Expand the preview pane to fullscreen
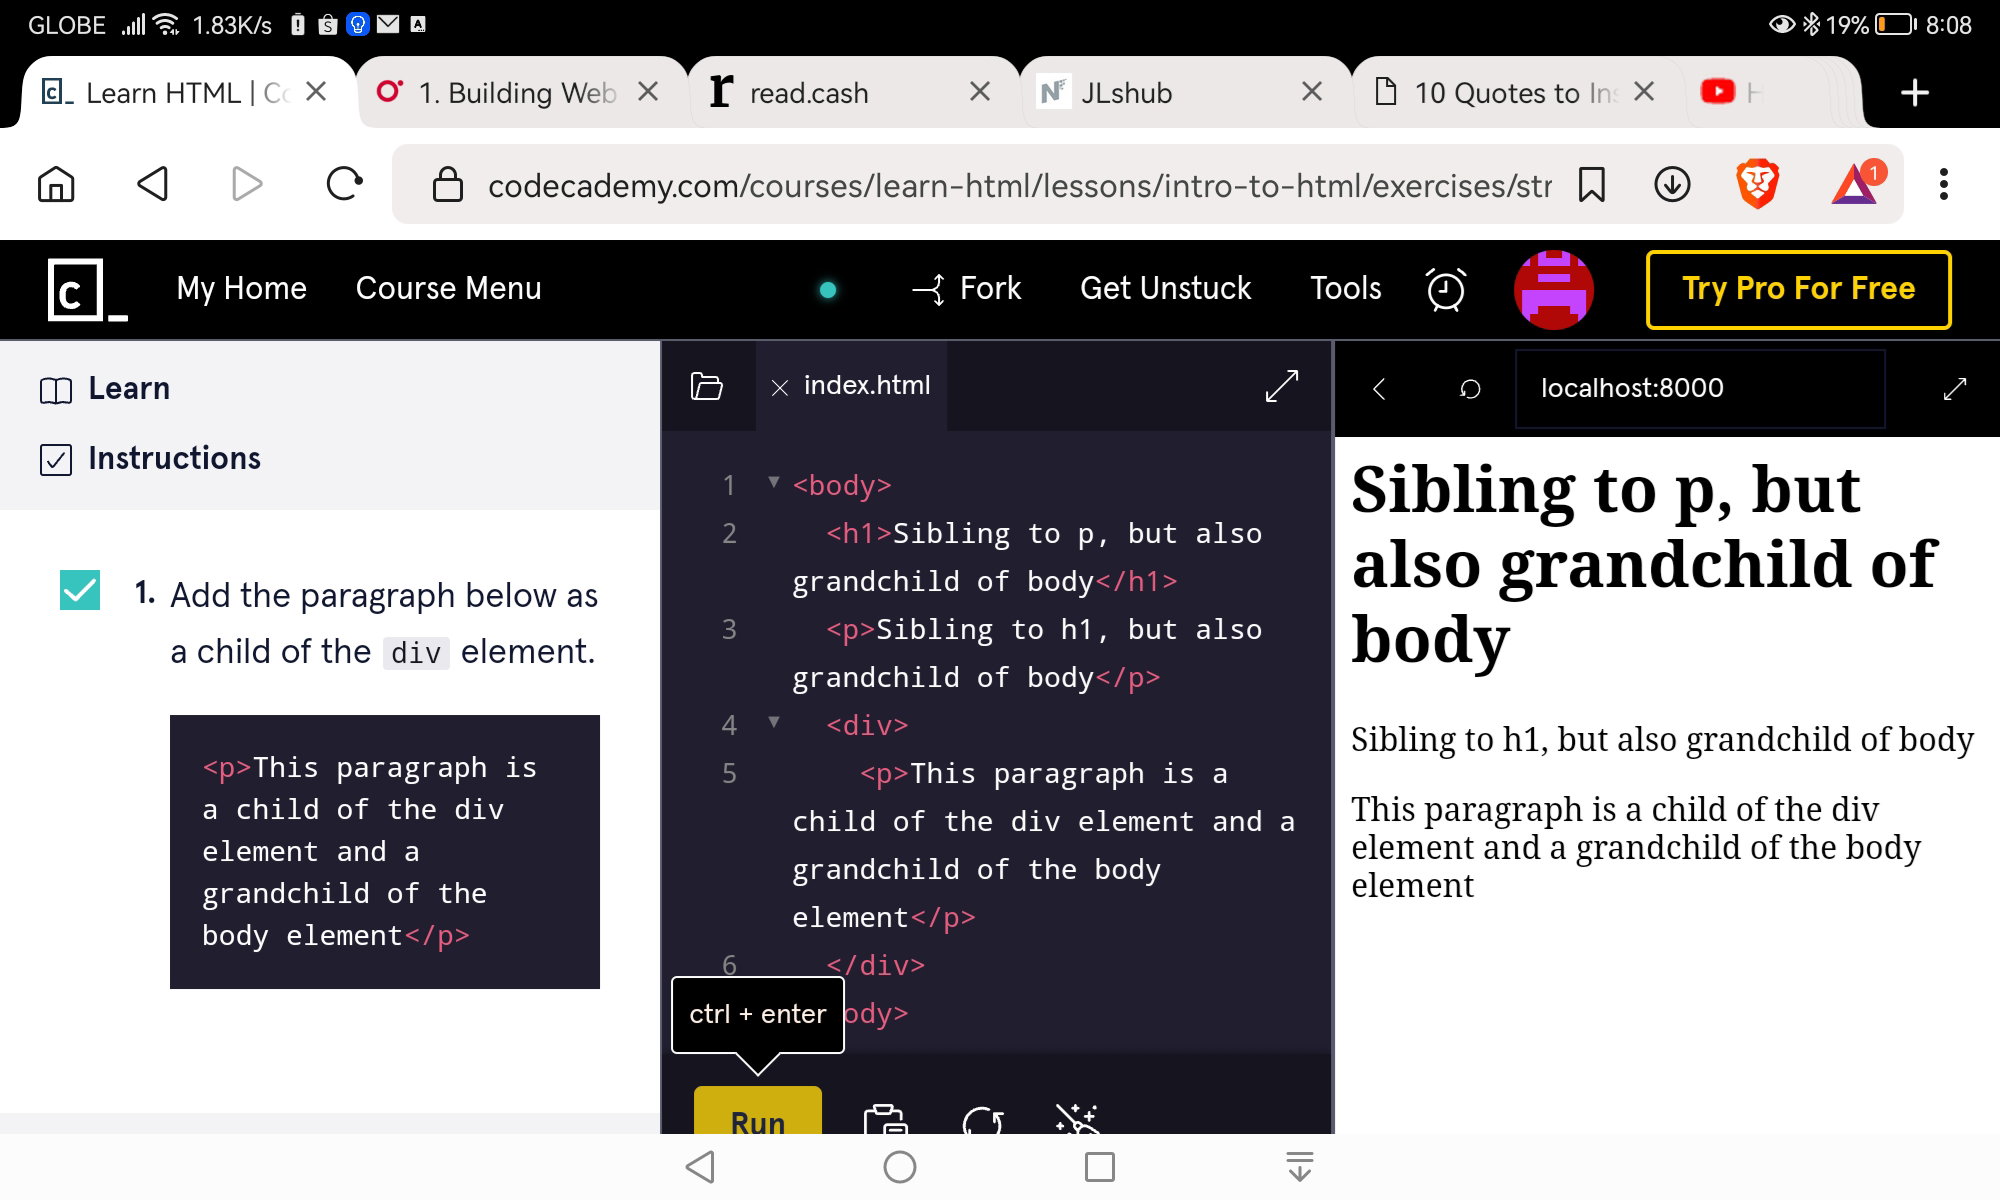The image size is (2000, 1200). [1954, 389]
